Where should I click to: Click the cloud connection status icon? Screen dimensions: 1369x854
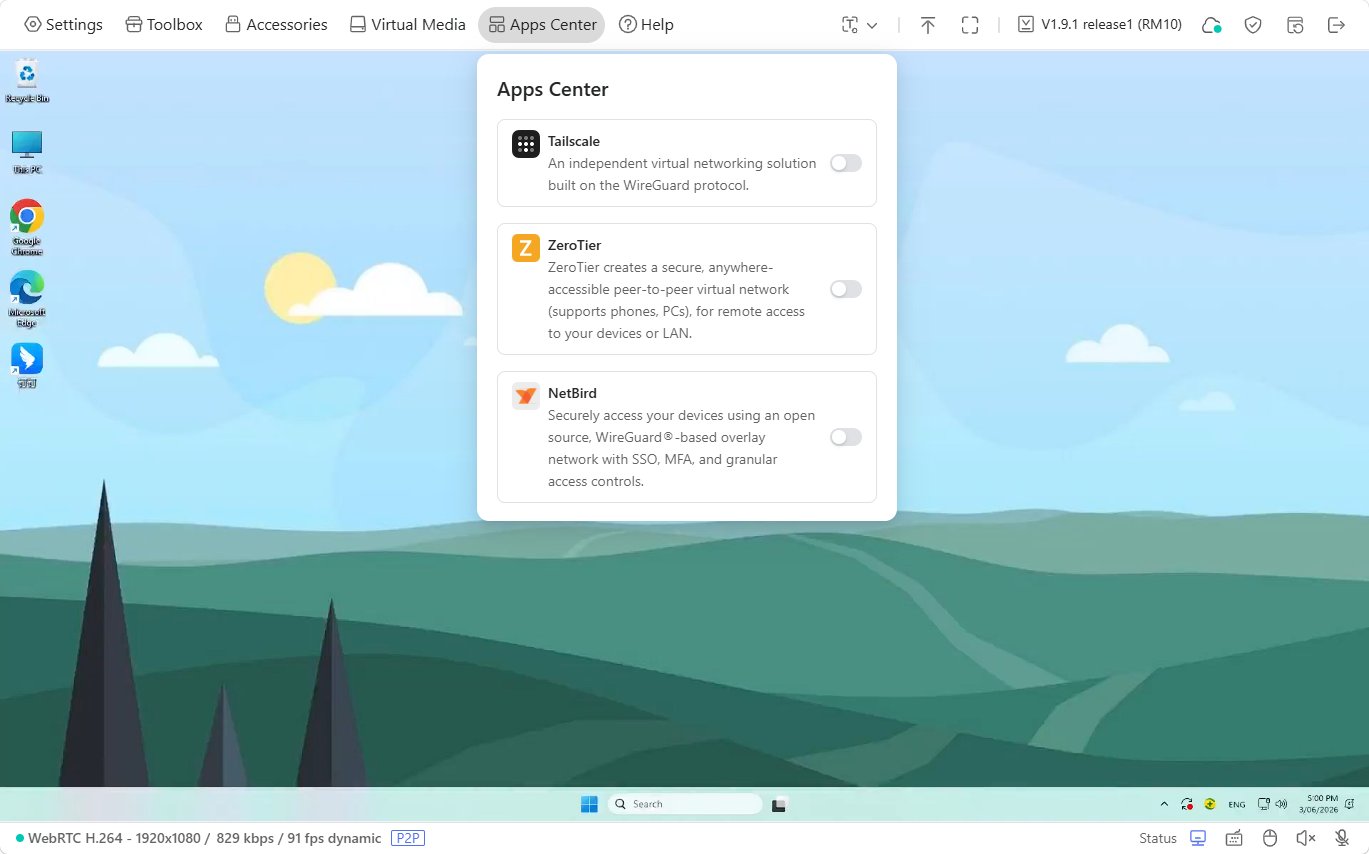point(1211,25)
